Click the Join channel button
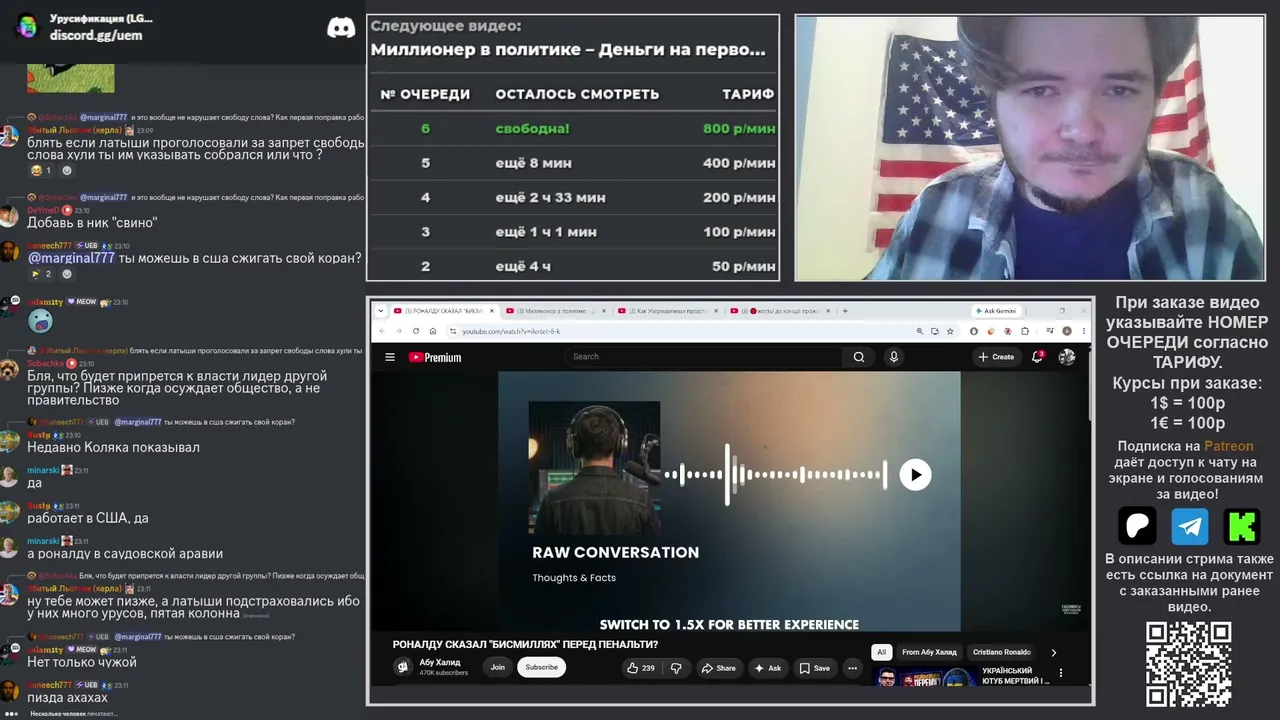 (497, 668)
